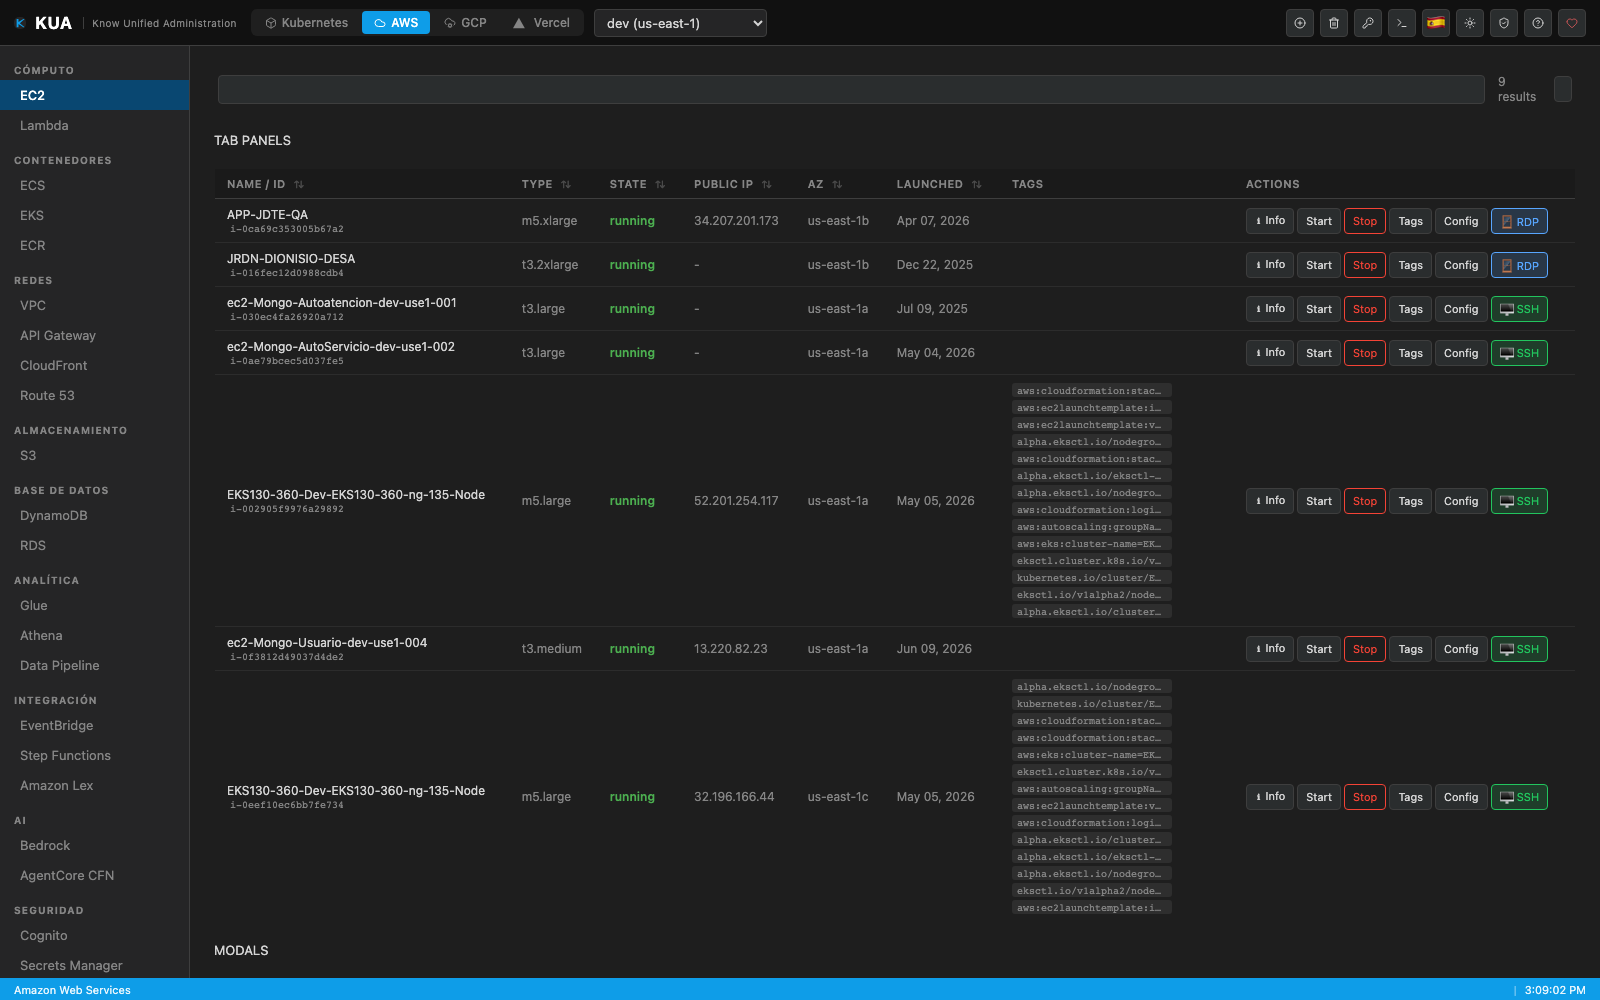Switch to the GCP provider tab

point(465,23)
